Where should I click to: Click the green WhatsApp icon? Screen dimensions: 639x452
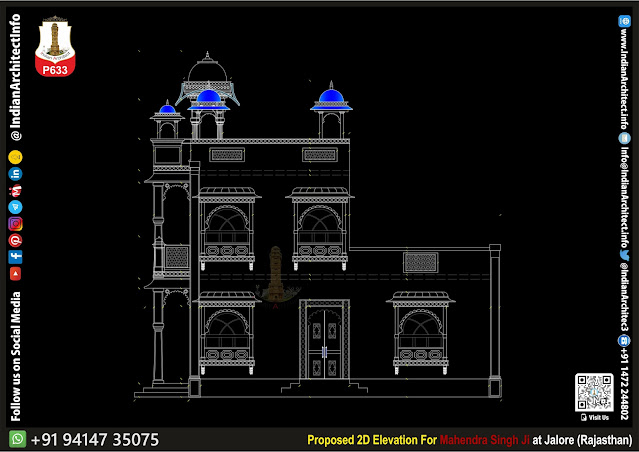[x=17, y=439]
